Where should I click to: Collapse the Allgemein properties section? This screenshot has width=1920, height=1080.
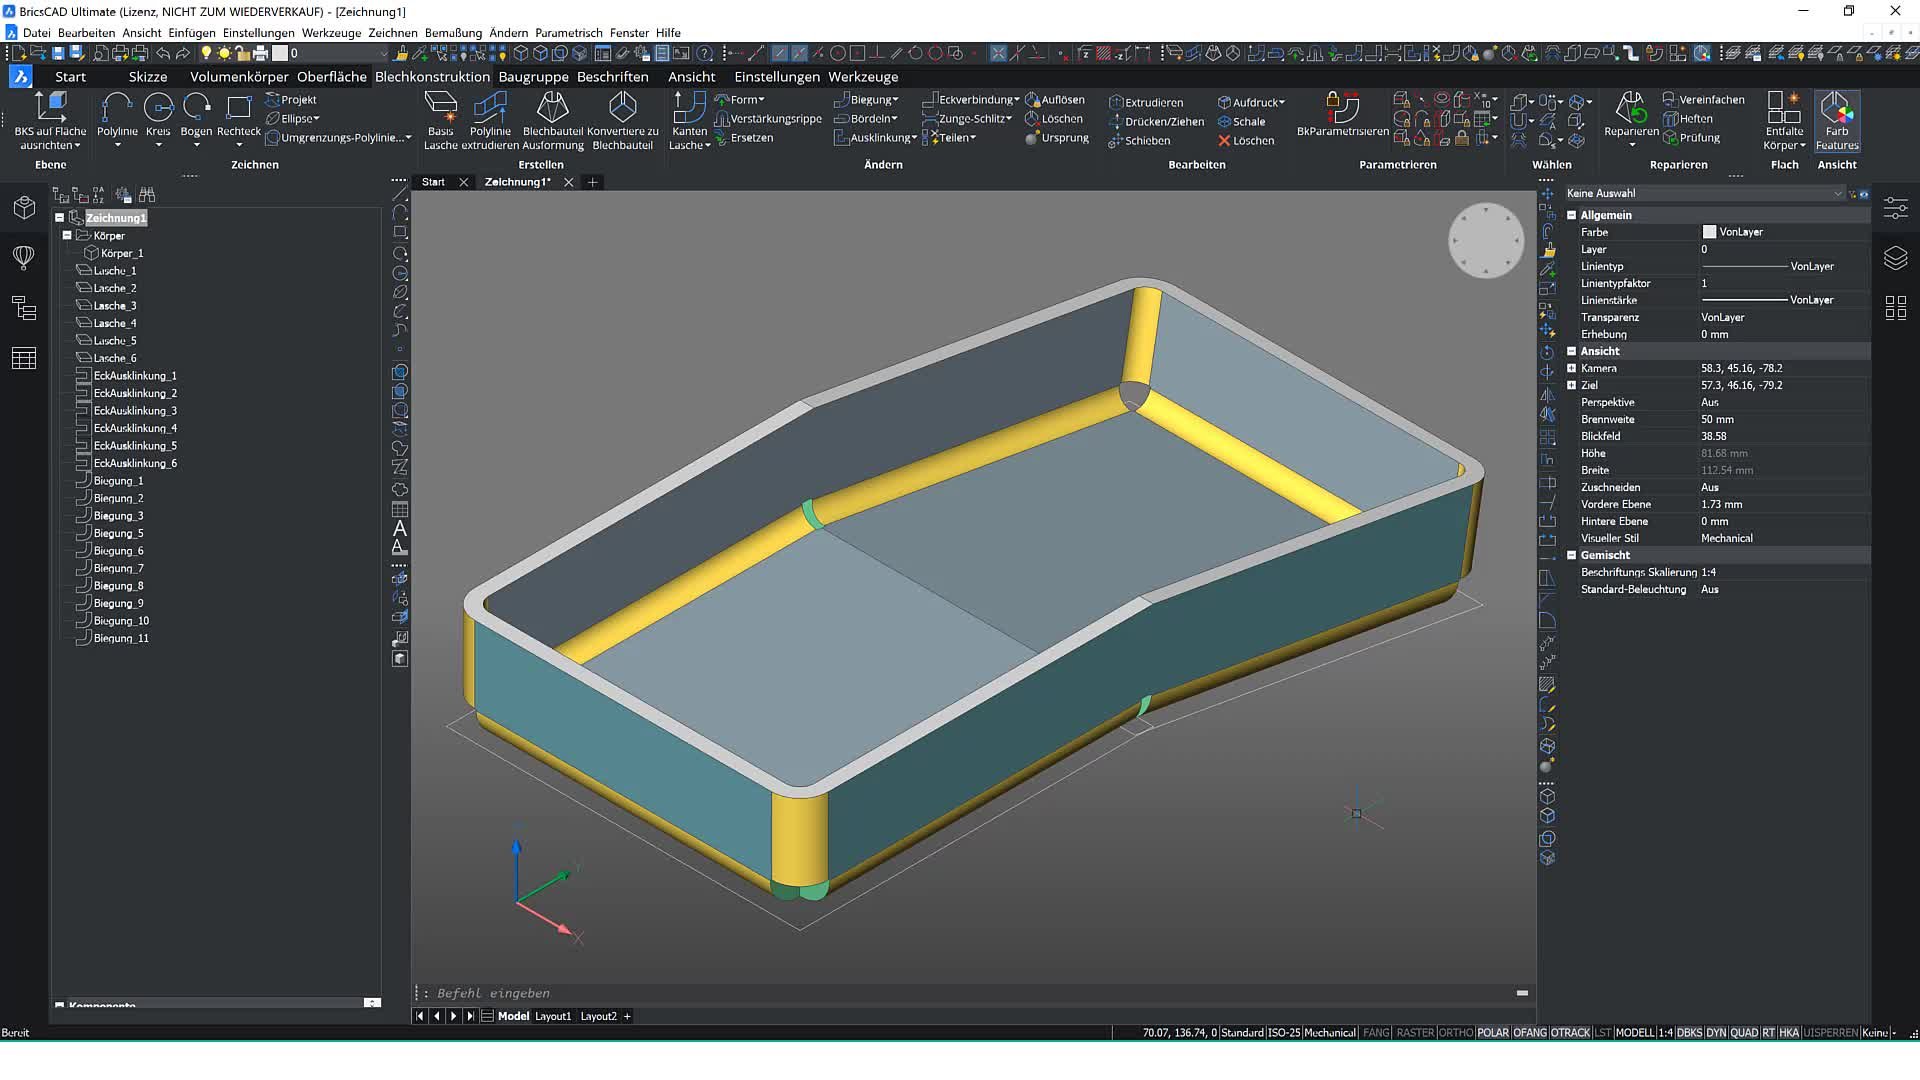pyautogui.click(x=1571, y=215)
